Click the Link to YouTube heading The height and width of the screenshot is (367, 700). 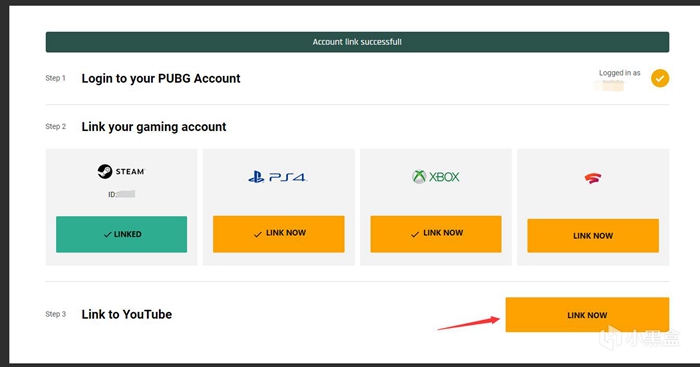[x=126, y=314]
